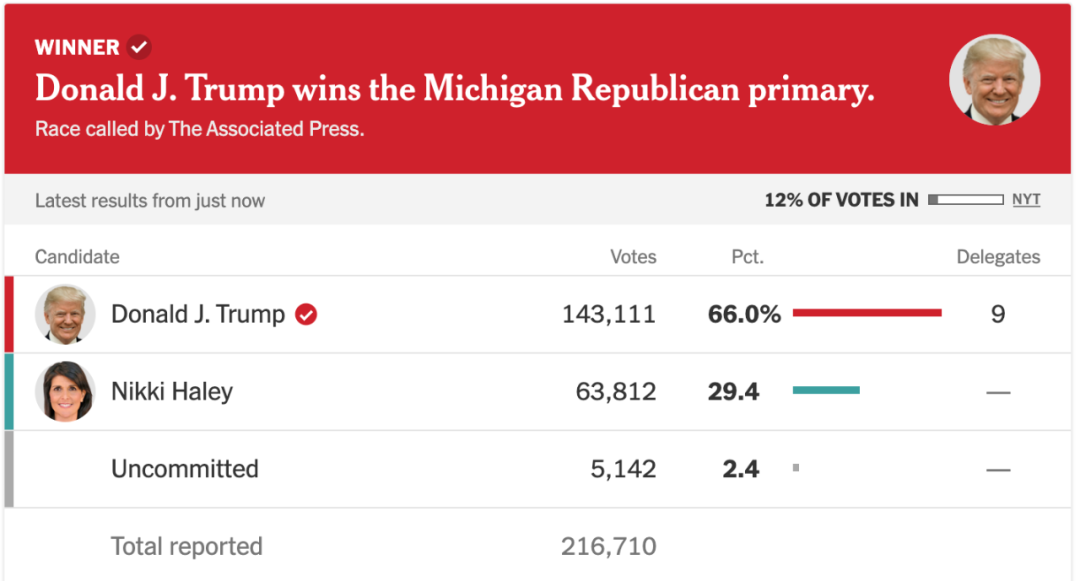Click the Delegates column header
This screenshot has height=581, width=1080.
pos(998,257)
